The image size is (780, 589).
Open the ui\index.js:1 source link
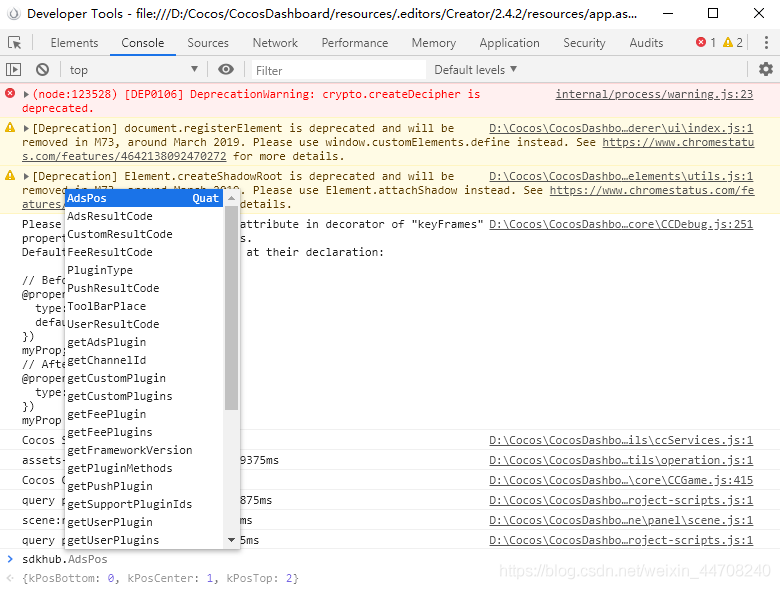[621, 128]
